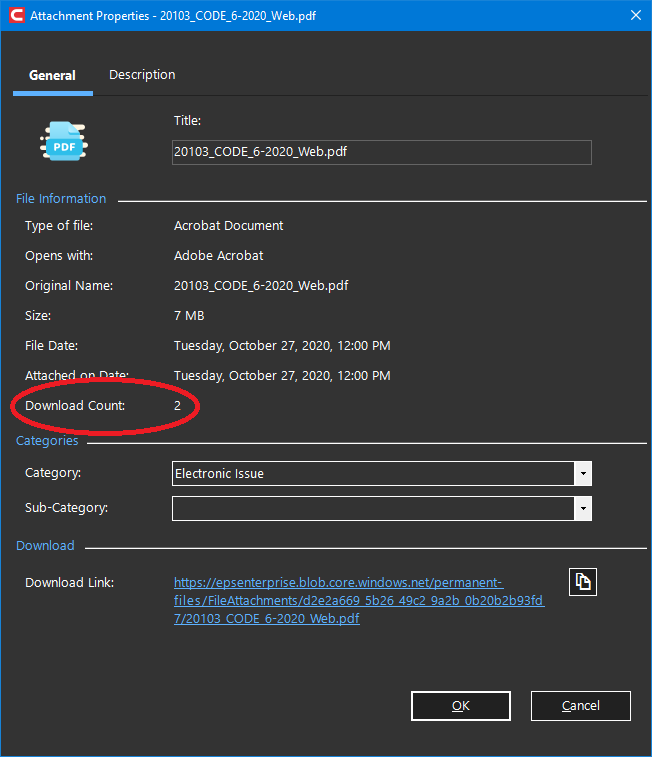Click the Download Count label
Image resolution: width=652 pixels, height=757 pixels.
[75, 406]
